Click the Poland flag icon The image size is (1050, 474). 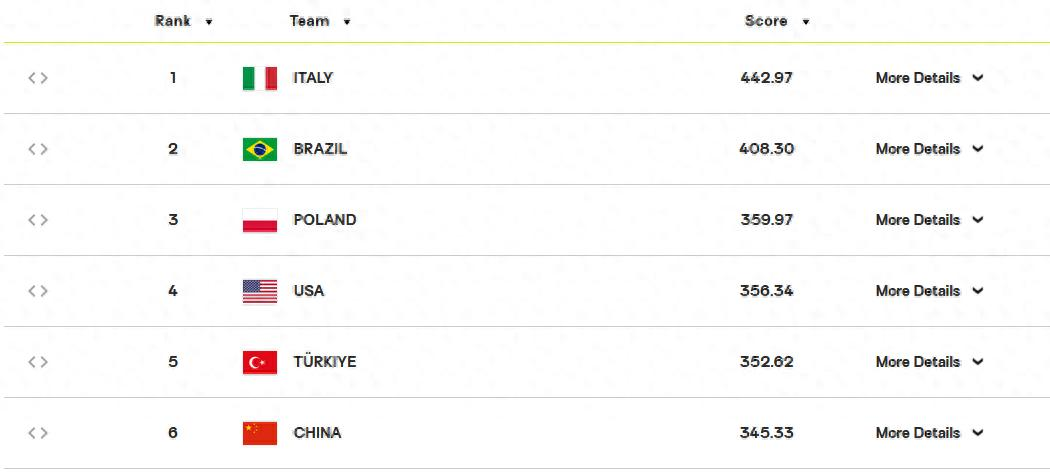(x=260, y=220)
